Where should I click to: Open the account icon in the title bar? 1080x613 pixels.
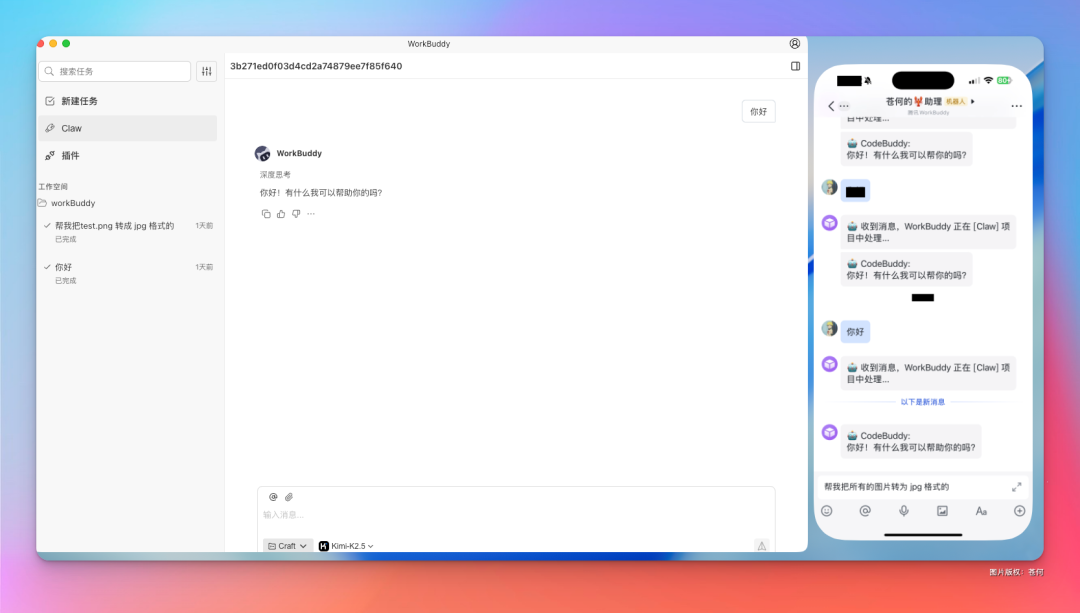(795, 43)
